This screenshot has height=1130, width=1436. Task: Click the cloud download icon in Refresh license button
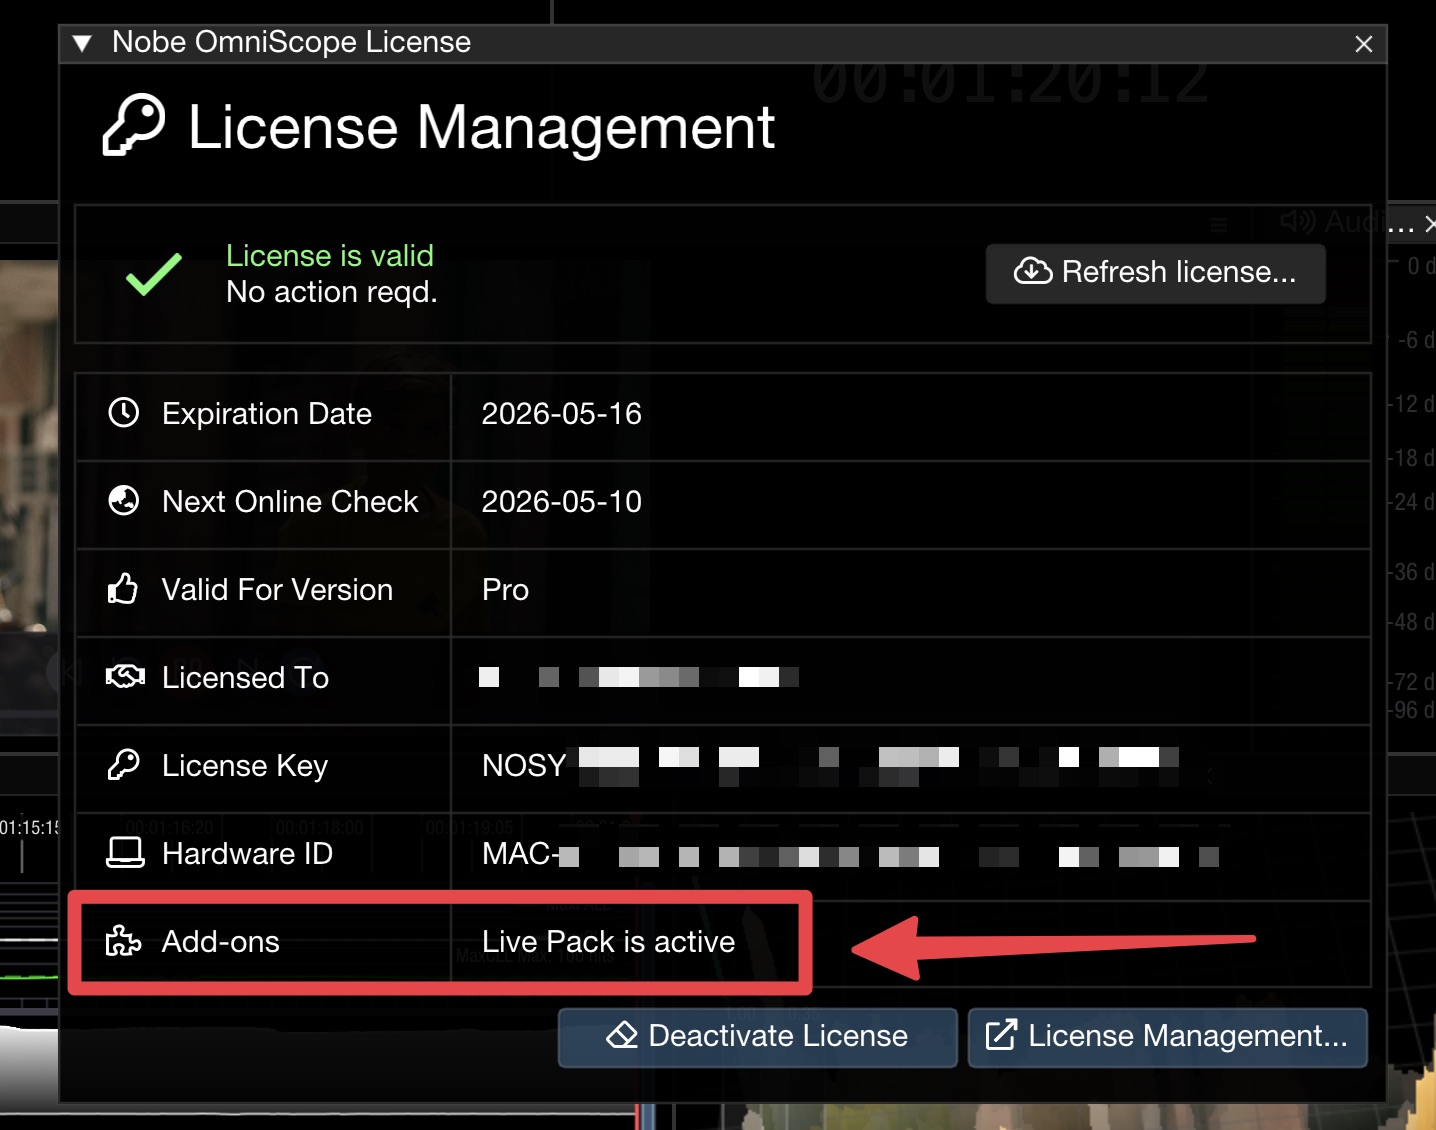point(1034,271)
